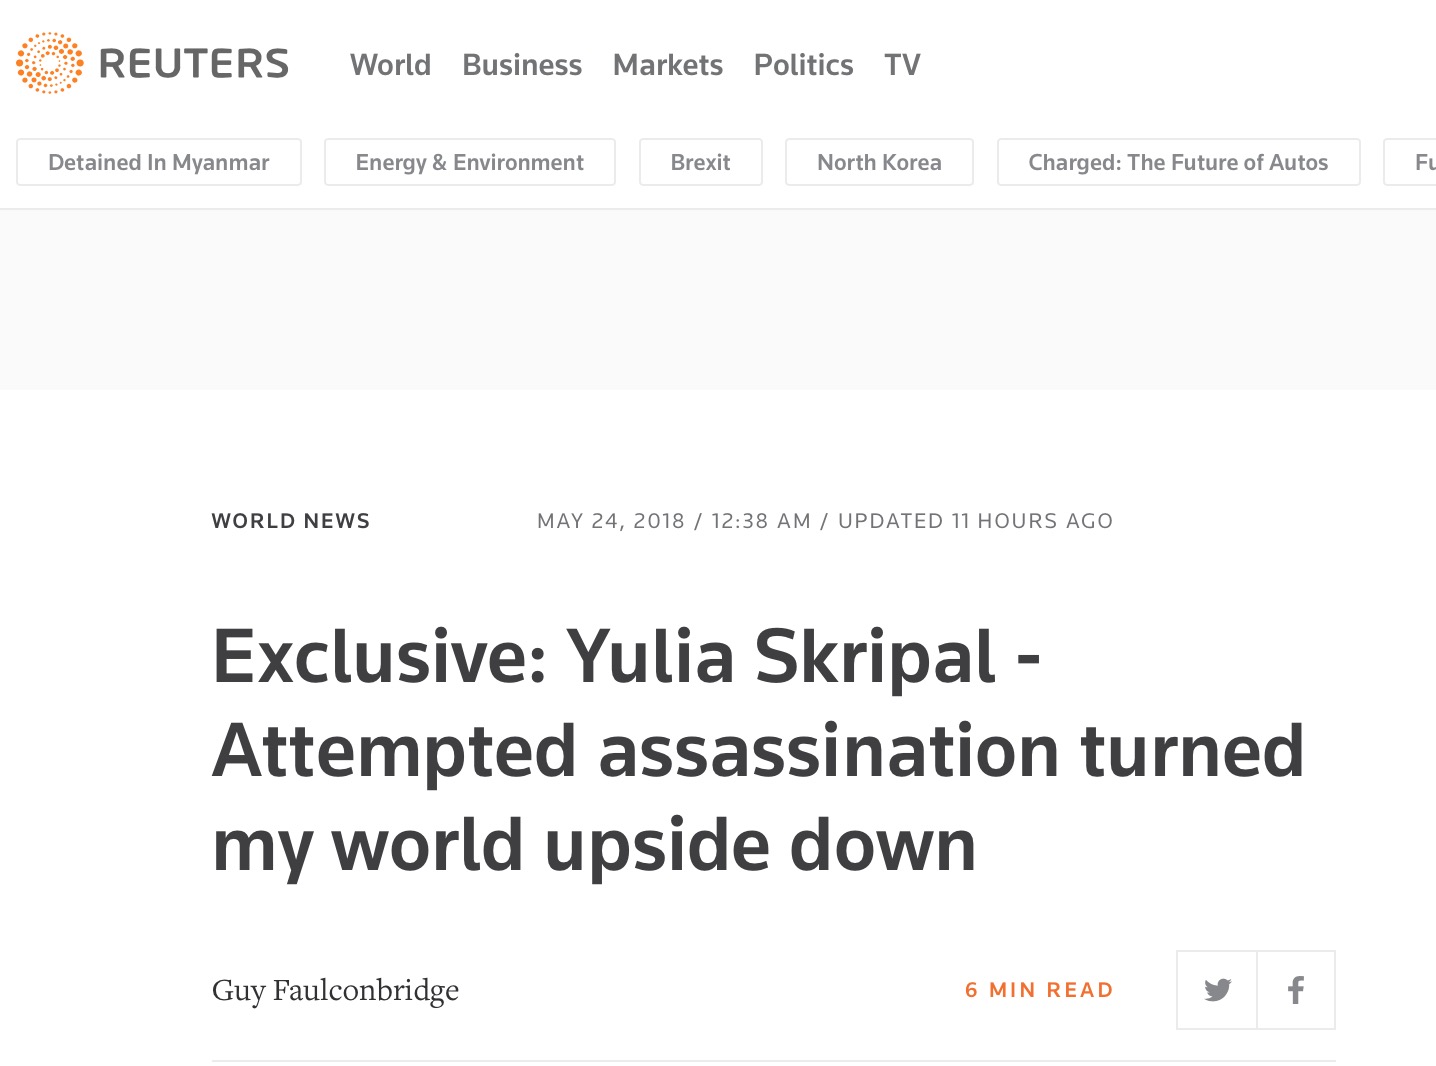Share article via Facebook icon
This screenshot has height=1066, width=1436.
[x=1296, y=990]
